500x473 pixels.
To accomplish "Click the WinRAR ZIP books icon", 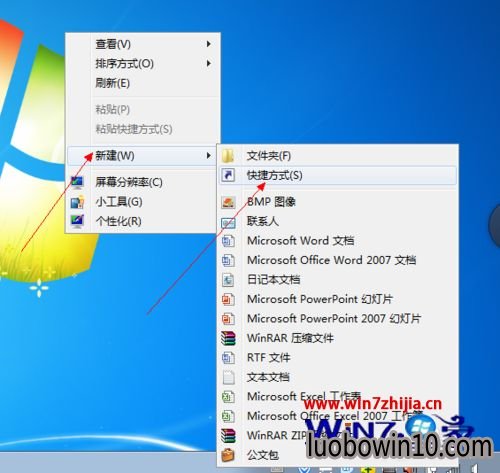I will pyautogui.click(x=228, y=436).
